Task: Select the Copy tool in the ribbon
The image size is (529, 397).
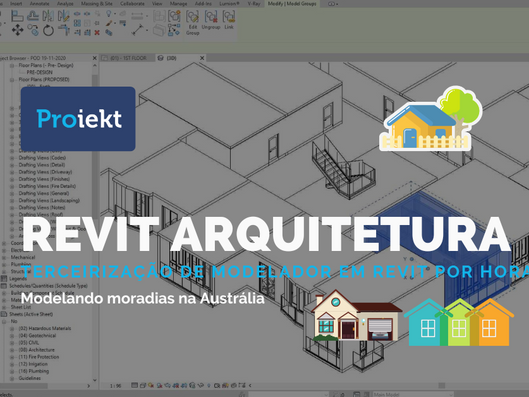Action: click(x=33, y=30)
